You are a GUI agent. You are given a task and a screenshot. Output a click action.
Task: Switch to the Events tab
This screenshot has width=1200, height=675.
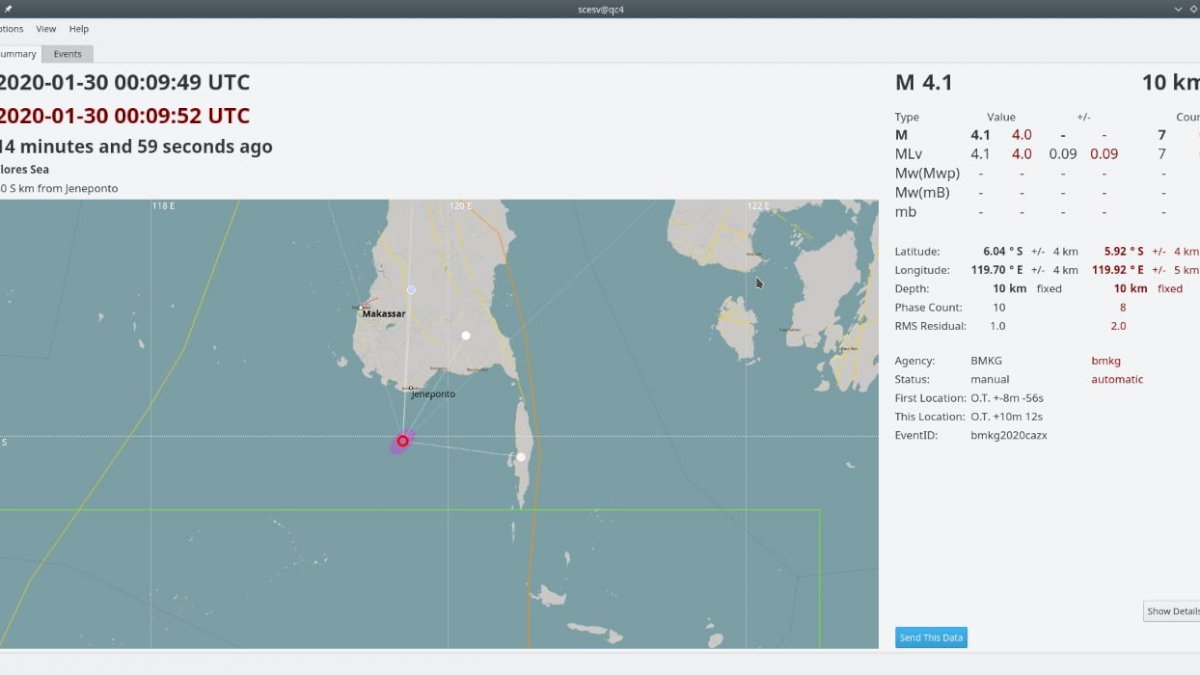(x=68, y=54)
